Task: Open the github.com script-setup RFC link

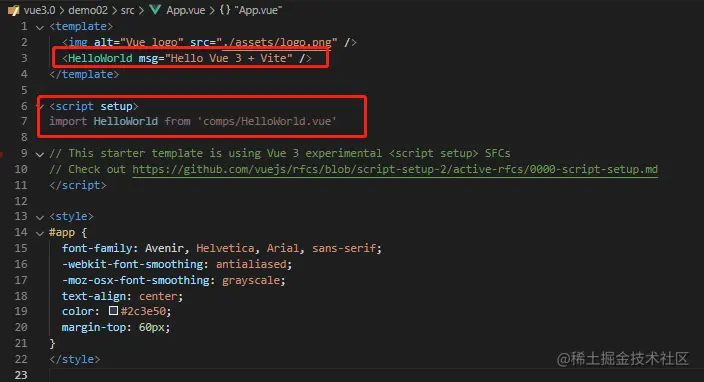Action: [x=395, y=169]
